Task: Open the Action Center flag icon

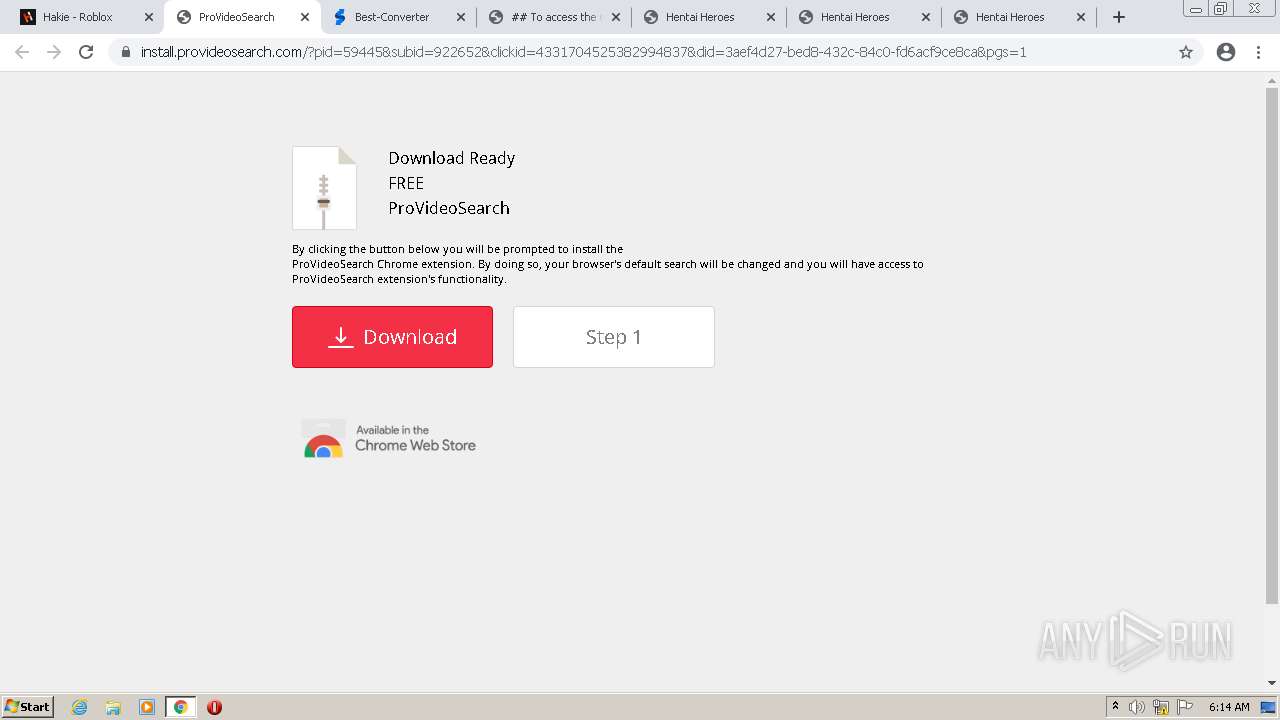Action: click(x=1185, y=707)
